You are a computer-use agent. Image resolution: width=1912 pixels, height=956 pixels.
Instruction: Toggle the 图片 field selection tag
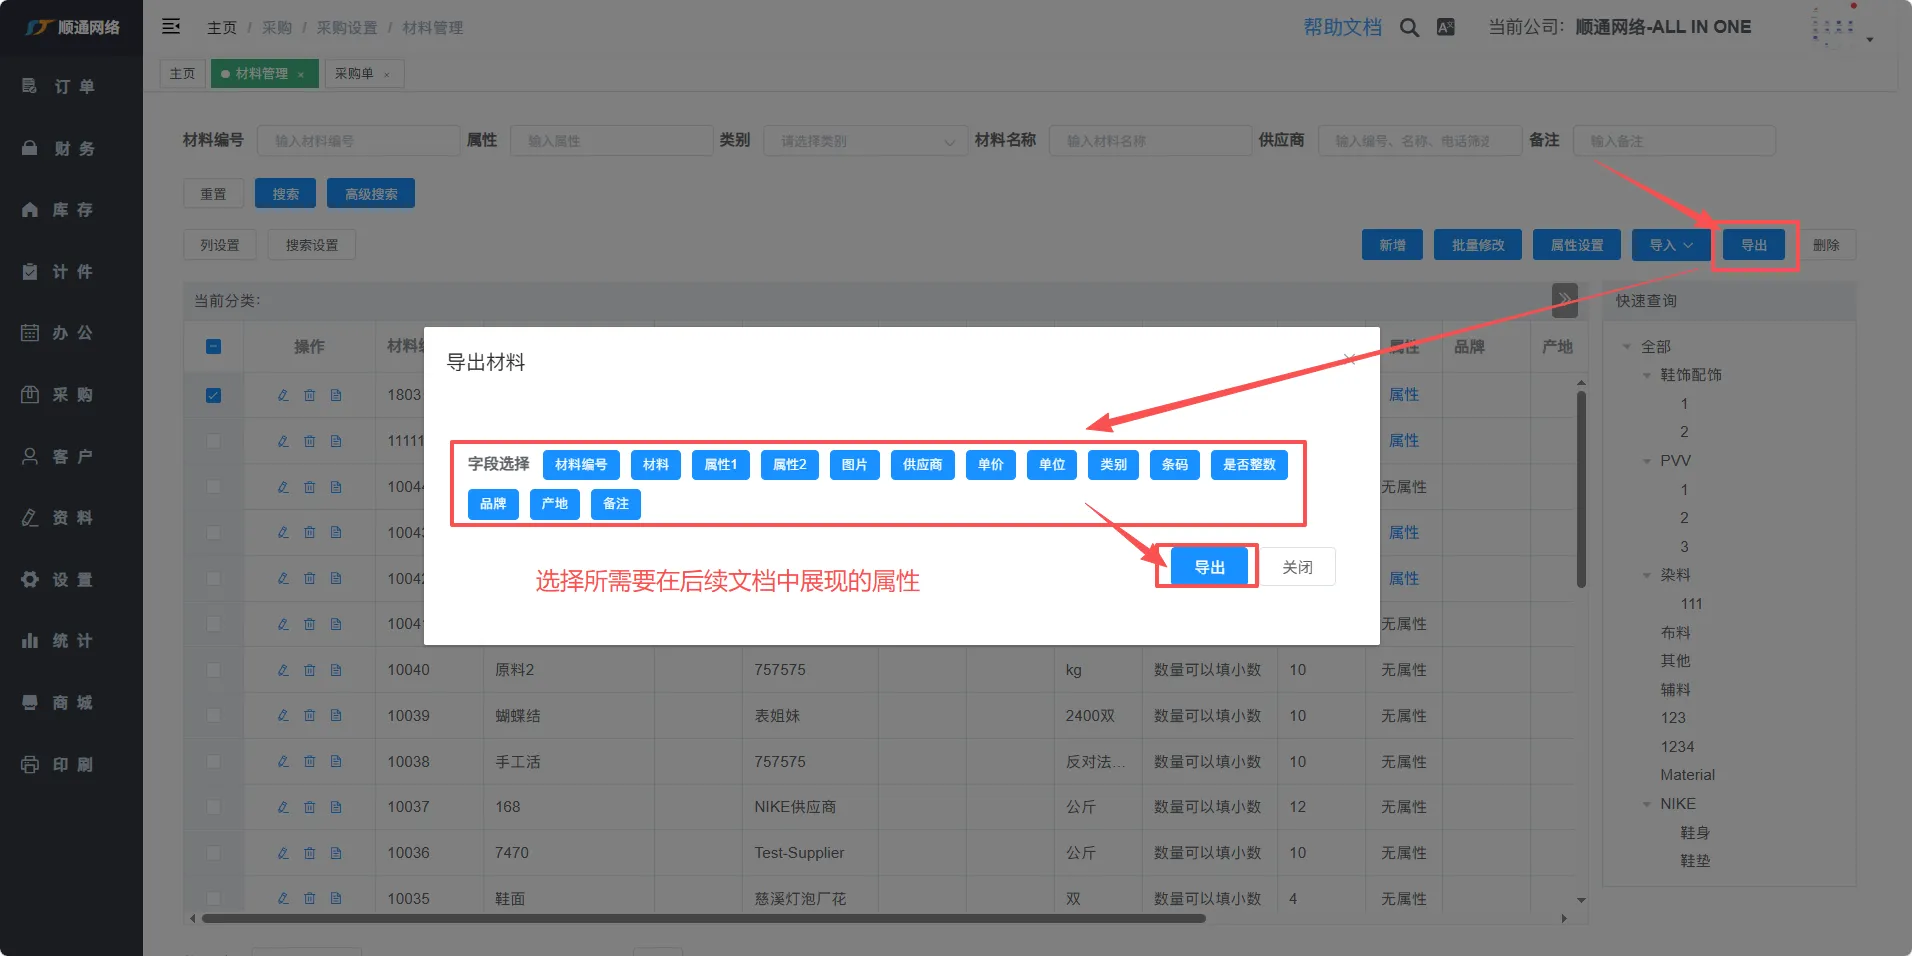(854, 465)
